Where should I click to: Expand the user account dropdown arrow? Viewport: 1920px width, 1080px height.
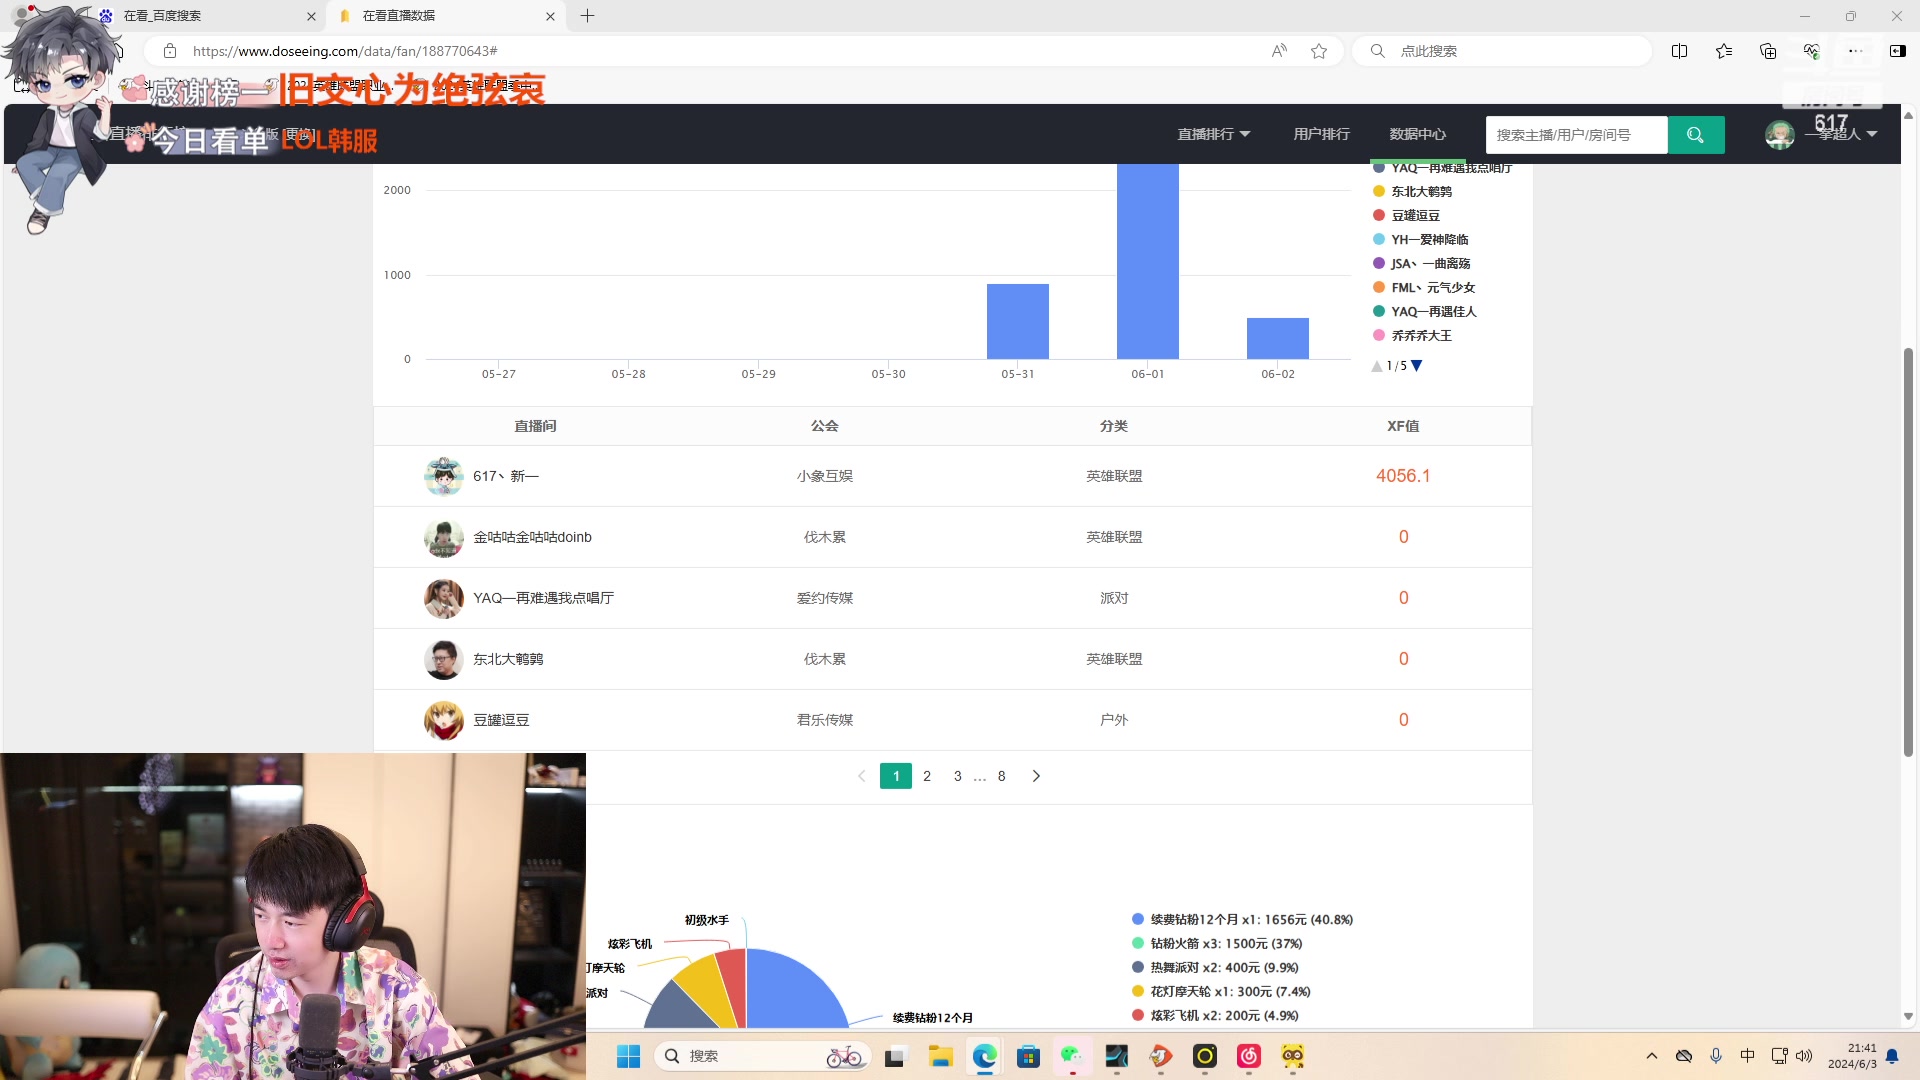[1872, 134]
